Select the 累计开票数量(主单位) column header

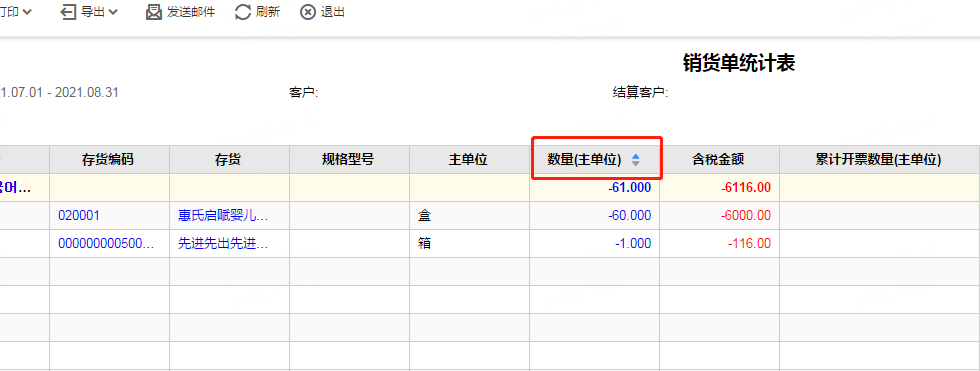click(879, 160)
